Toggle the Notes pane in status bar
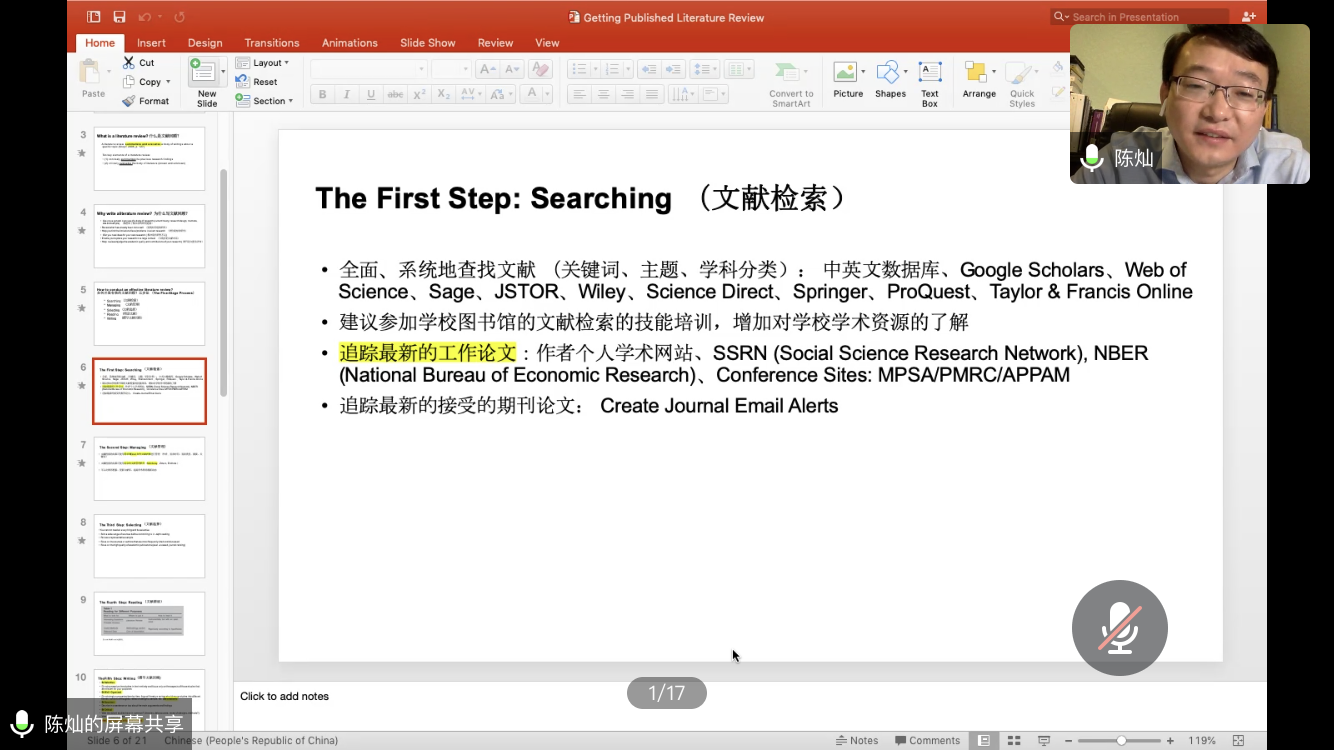1334x750 pixels. [857, 741]
